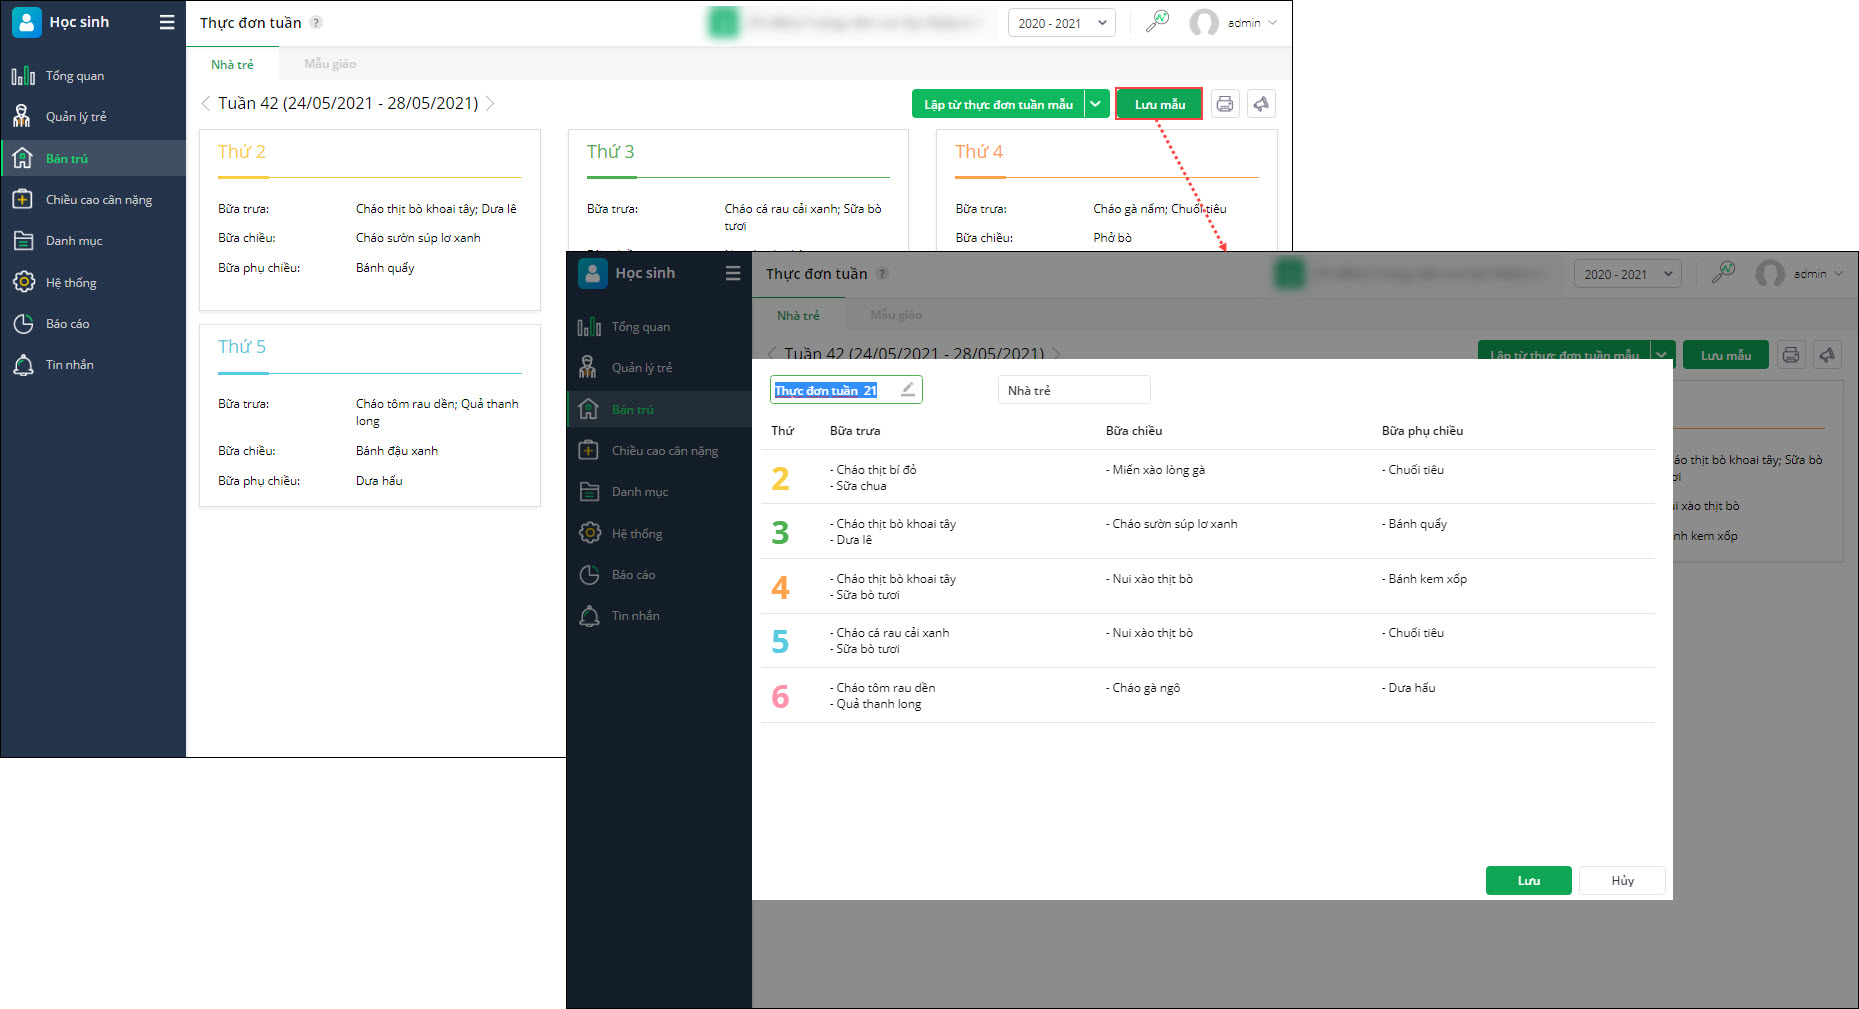Open Chiều cao cân nặng in sidebar
1859x1009 pixels.
coord(98,200)
